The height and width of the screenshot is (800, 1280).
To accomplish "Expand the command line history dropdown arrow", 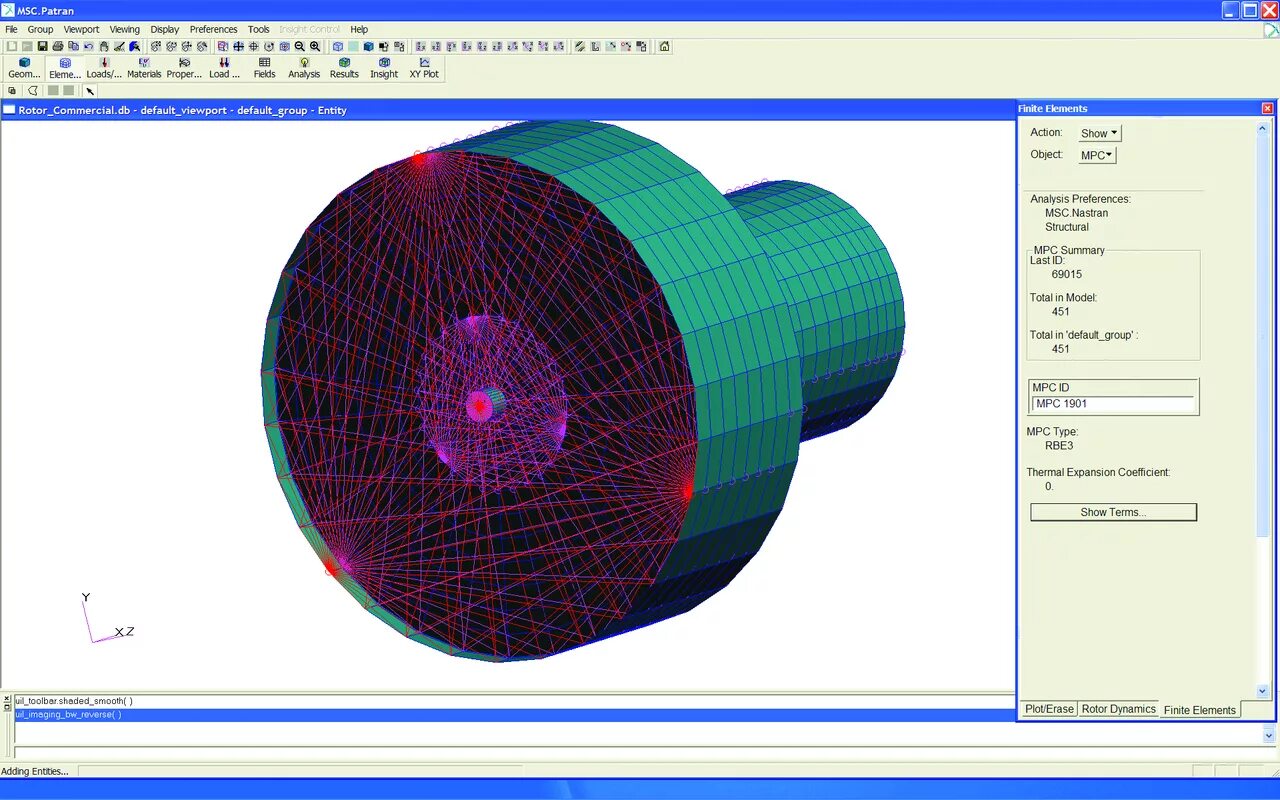I will 1270,735.
